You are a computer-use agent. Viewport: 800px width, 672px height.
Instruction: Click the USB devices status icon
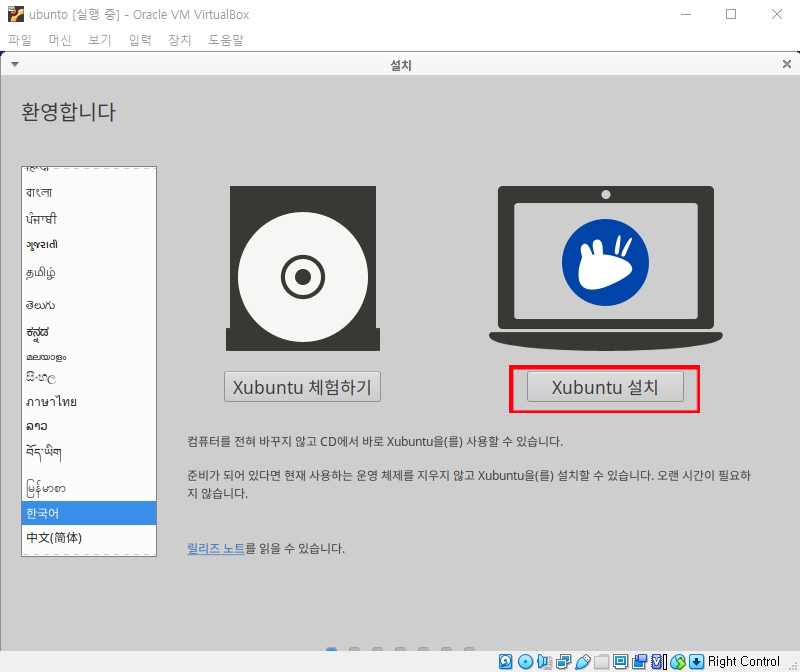[583, 662]
